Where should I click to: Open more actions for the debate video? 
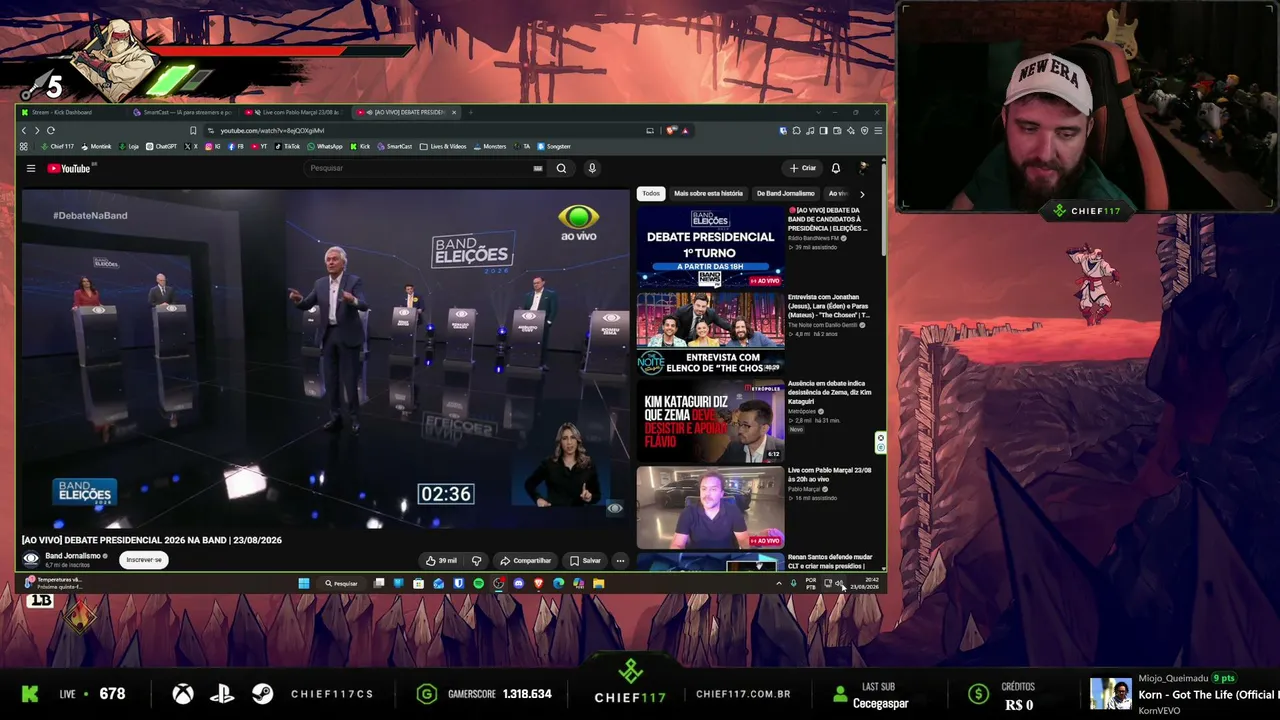[620, 560]
